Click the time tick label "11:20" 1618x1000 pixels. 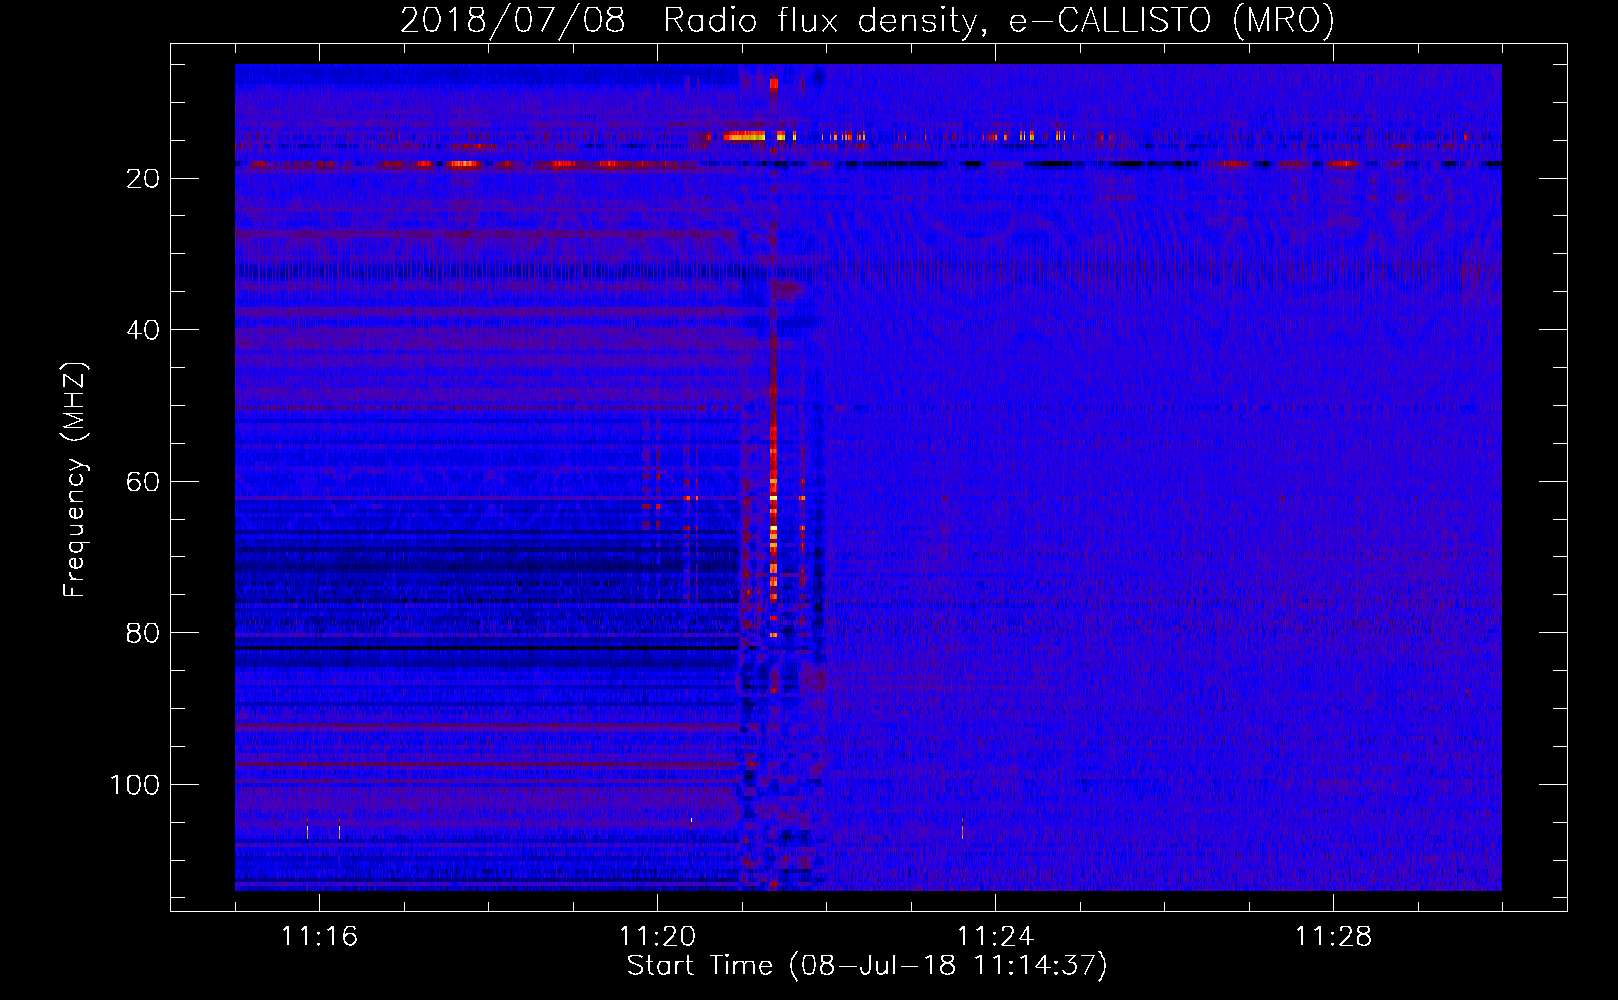point(657,937)
